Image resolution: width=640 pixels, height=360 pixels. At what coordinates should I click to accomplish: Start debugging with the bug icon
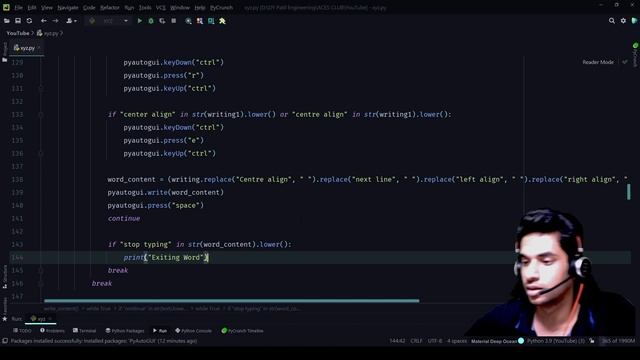click(x=151, y=21)
